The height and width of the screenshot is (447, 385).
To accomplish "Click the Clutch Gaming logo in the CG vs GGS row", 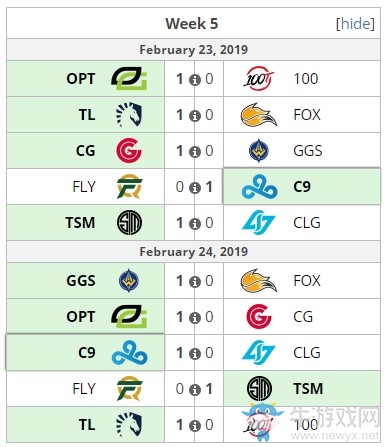I will [129, 151].
